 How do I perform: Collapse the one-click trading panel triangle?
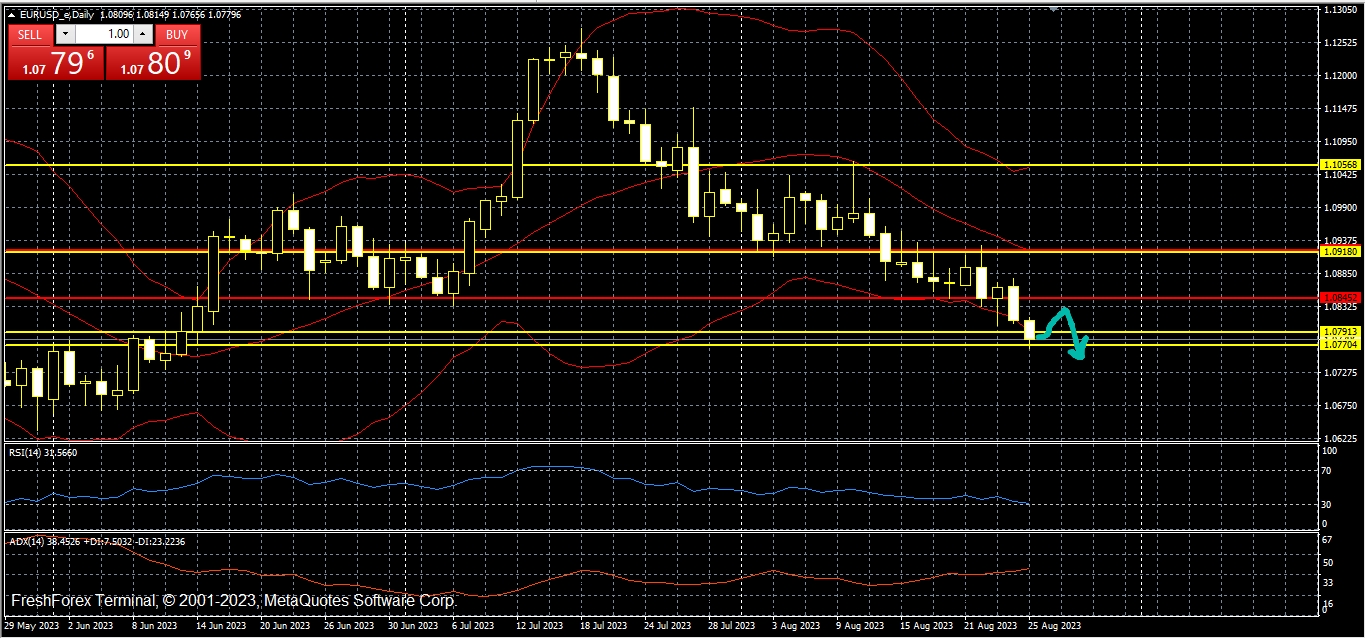(11, 13)
